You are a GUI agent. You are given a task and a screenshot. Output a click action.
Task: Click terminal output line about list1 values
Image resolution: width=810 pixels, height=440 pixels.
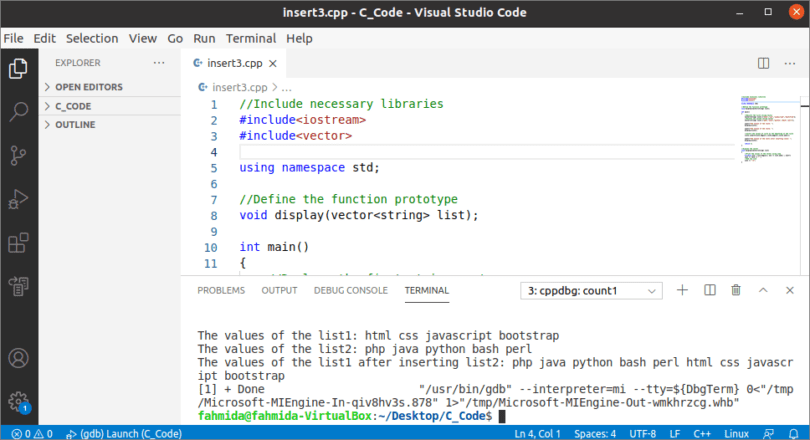point(378,336)
